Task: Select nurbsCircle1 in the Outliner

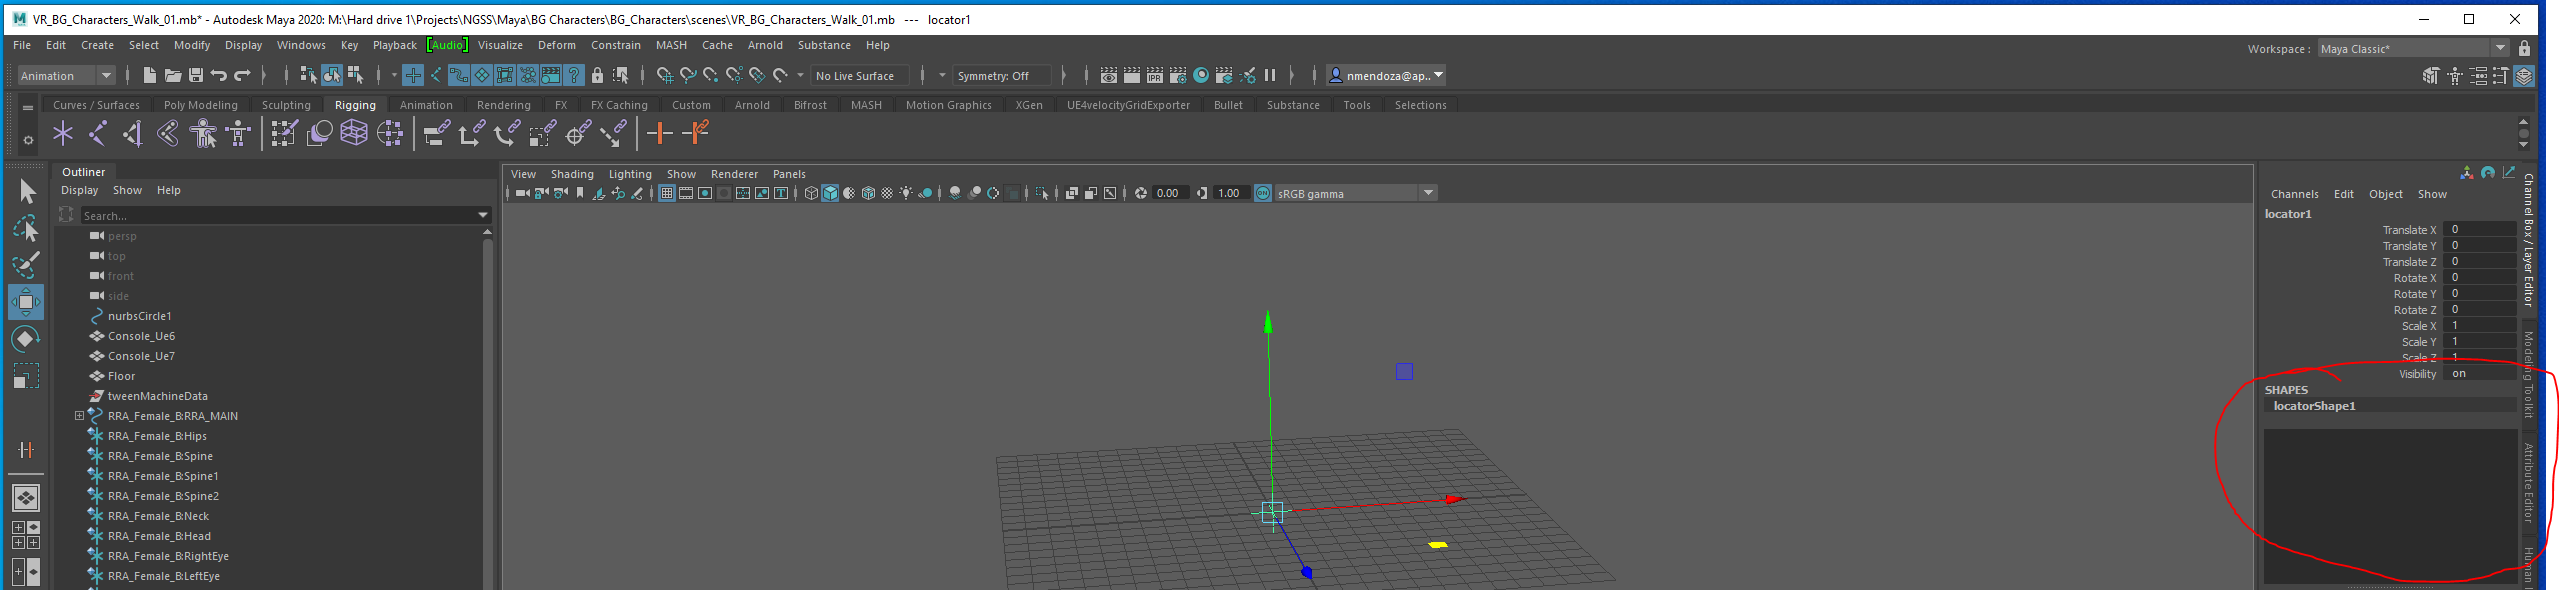Action: tap(139, 316)
